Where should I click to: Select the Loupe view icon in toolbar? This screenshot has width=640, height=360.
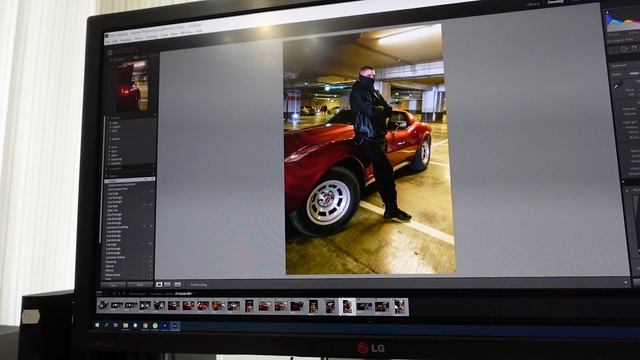159,284
